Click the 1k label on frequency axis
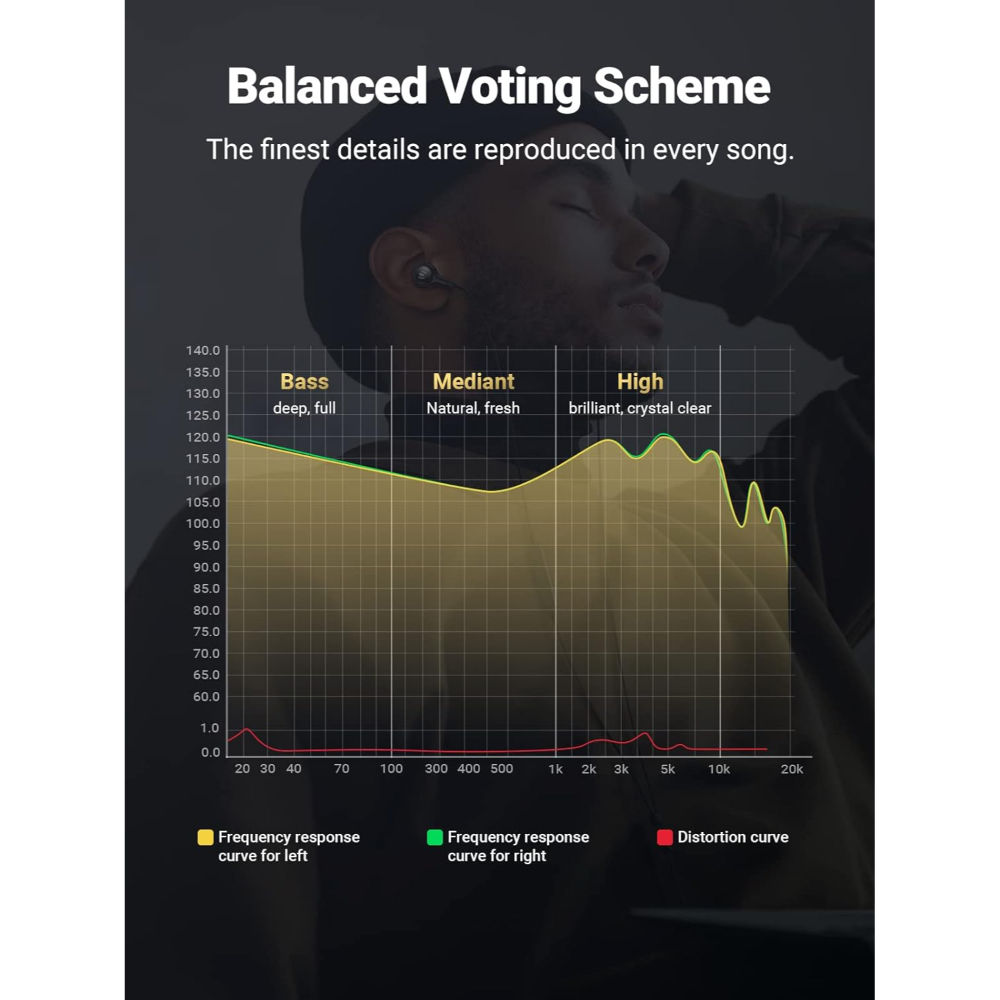This screenshot has width=1000, height=1000. (x=555, y=769)
